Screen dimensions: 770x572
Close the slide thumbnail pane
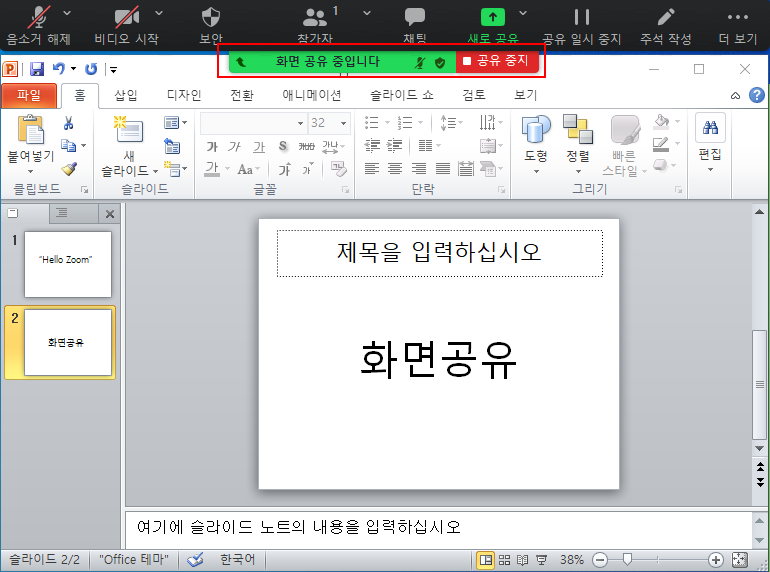tap(110, 214)
